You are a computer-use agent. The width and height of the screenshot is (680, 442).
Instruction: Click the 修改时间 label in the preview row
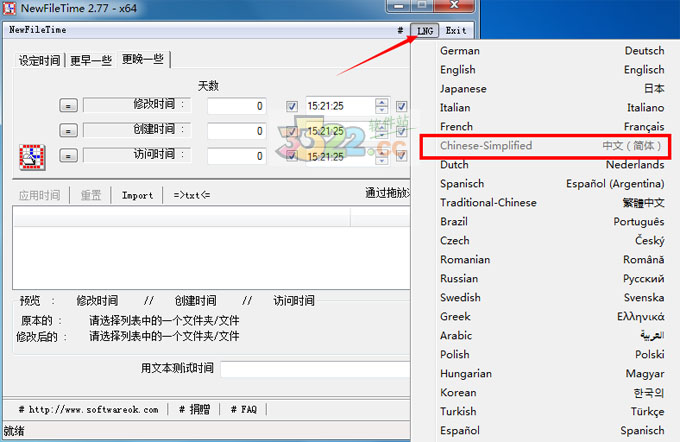(97, 301)
